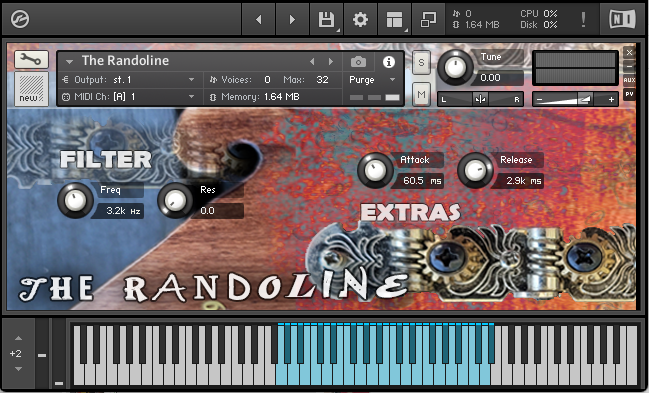
Task: Open the Output st. 1 dropdown
Action: tap(130, 80)
